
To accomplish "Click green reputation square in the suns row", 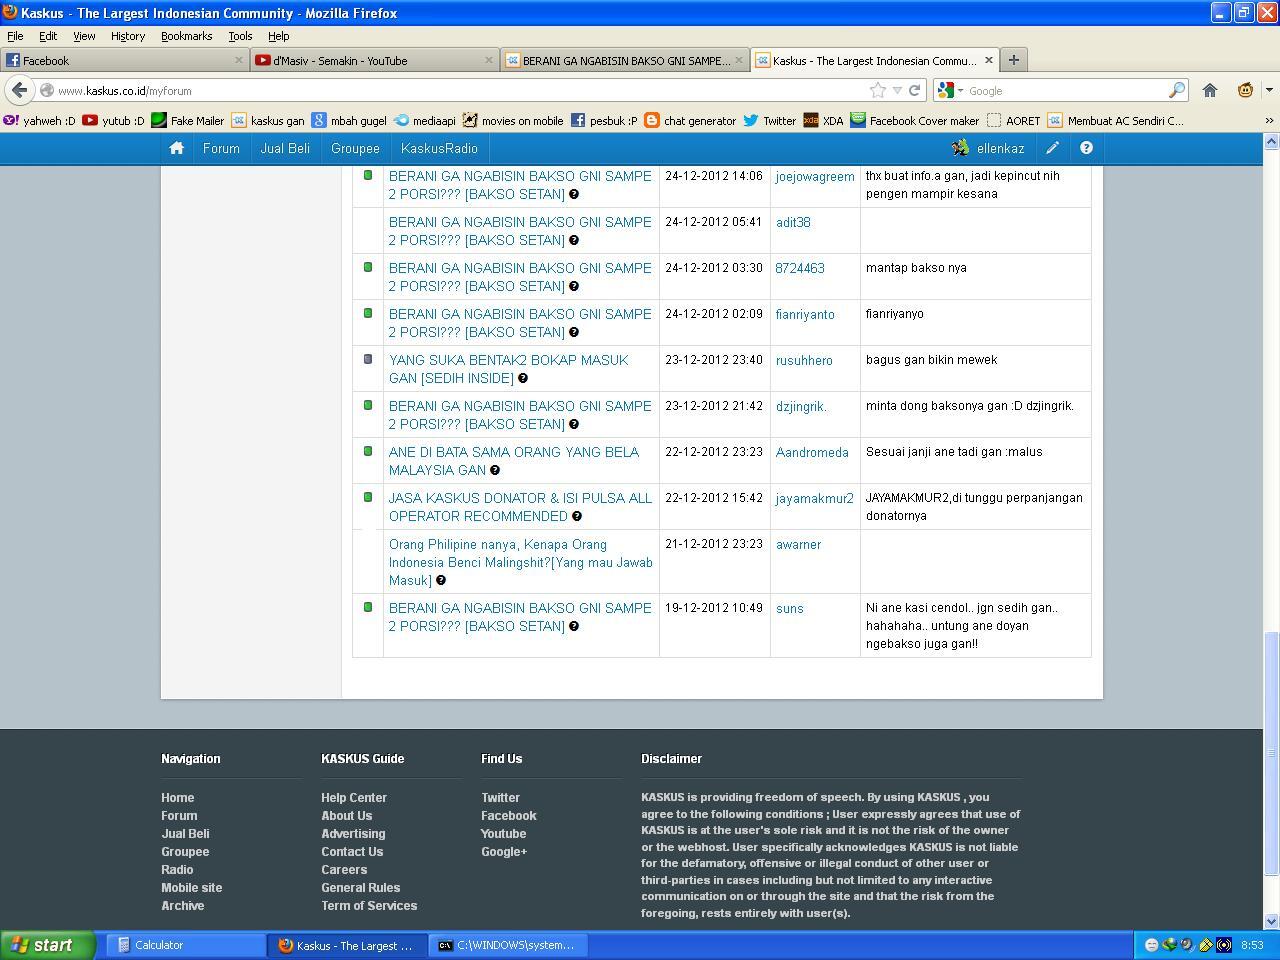I will [368, 607].
